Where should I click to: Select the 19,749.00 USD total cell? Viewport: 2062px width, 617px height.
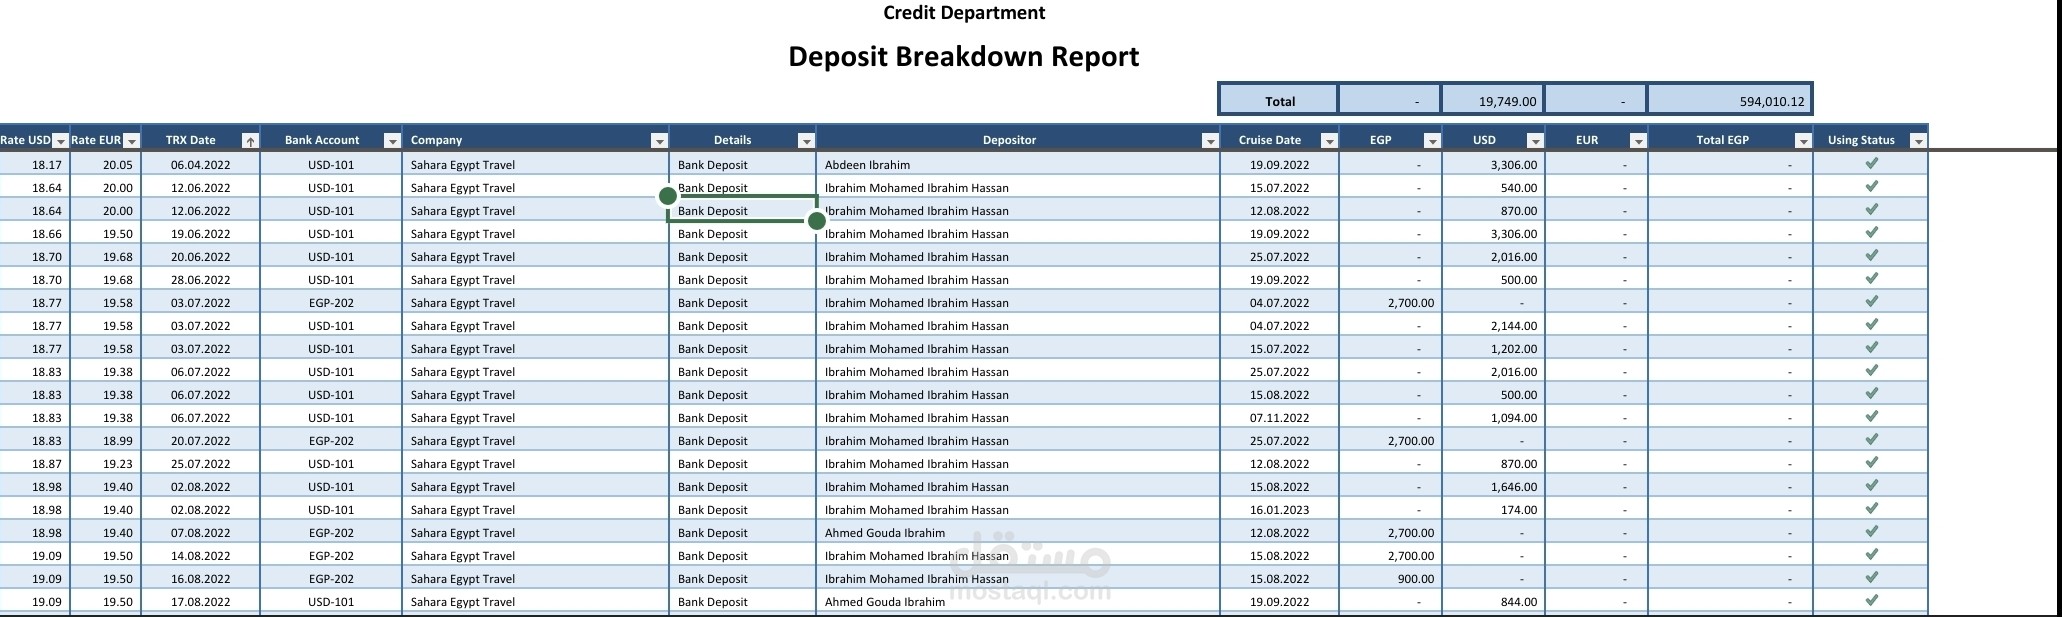coord(1492,100)
